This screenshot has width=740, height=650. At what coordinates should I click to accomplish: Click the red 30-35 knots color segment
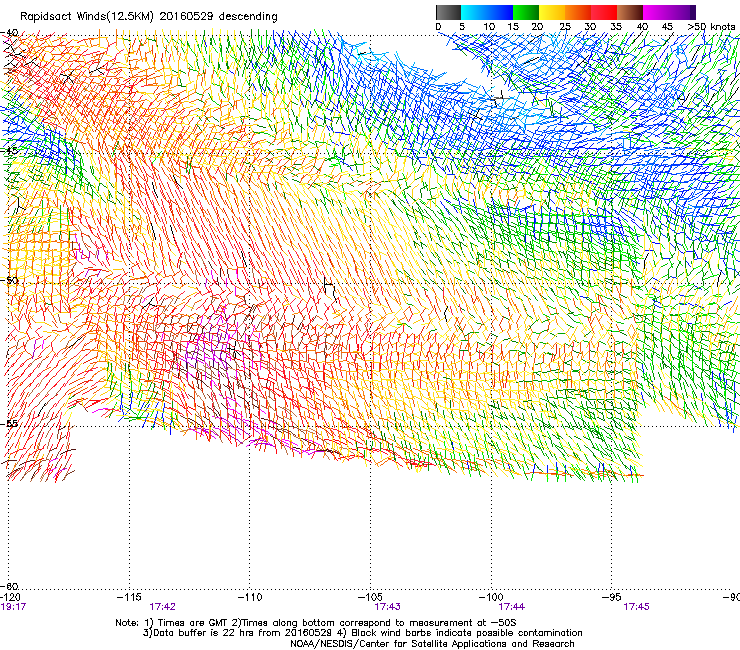click(604, 12)
